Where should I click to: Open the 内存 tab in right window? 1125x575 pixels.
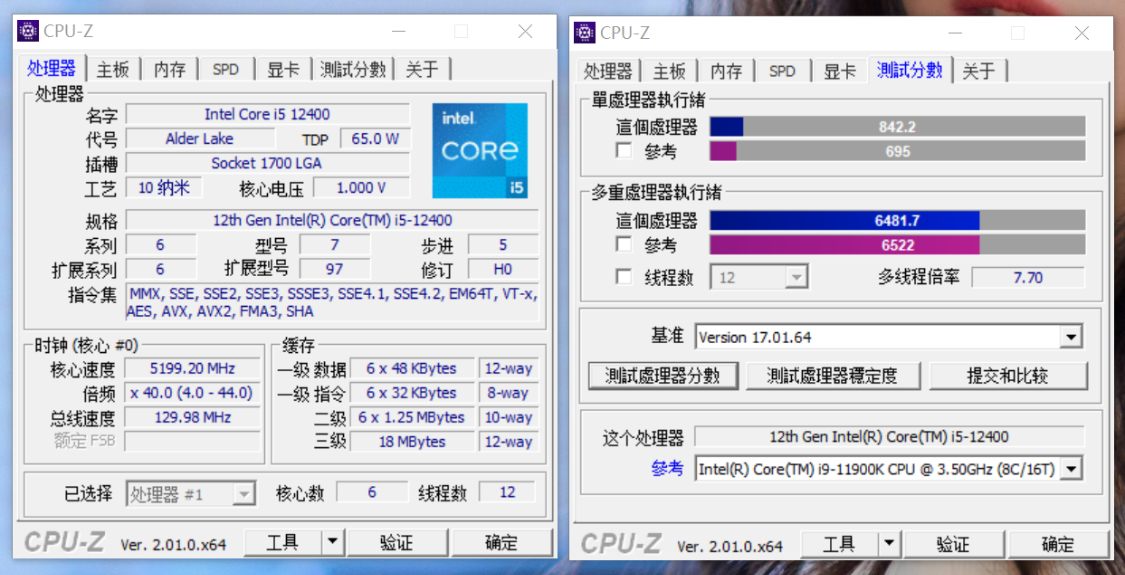[726, 71]
